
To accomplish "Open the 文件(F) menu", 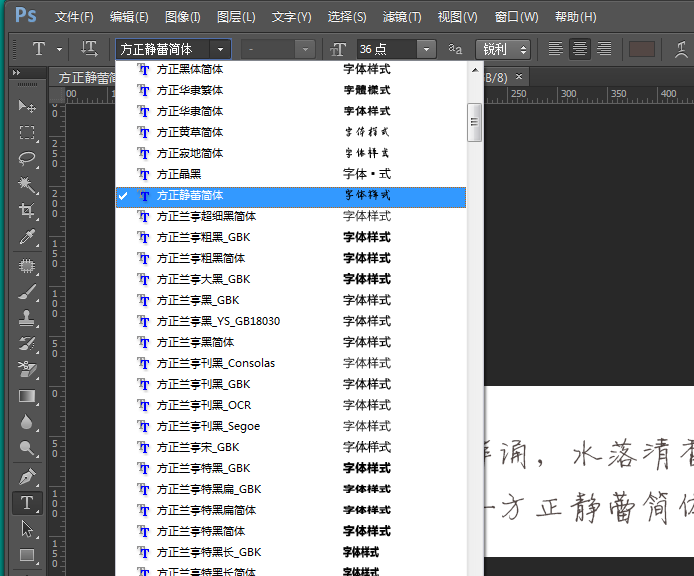I will click(x=74, y=17).
